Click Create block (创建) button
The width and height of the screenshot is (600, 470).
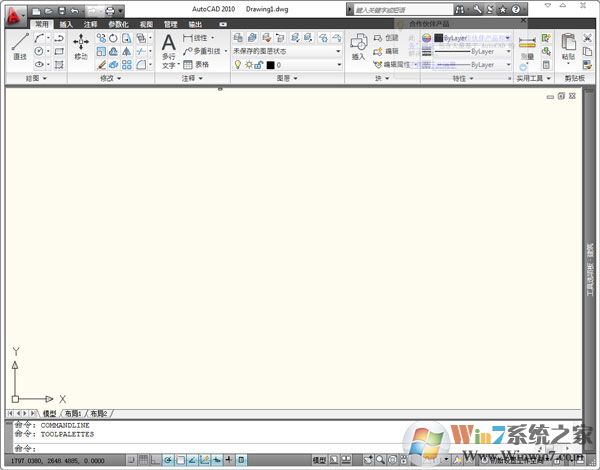pyautogui.click(x=386, y=38)
